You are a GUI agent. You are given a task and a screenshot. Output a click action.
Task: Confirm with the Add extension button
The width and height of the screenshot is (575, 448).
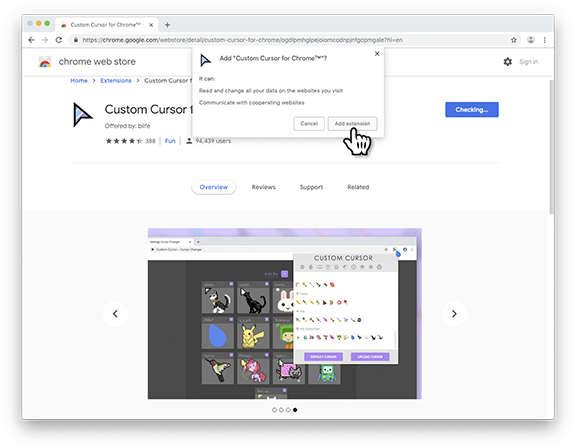click(352, 124)
